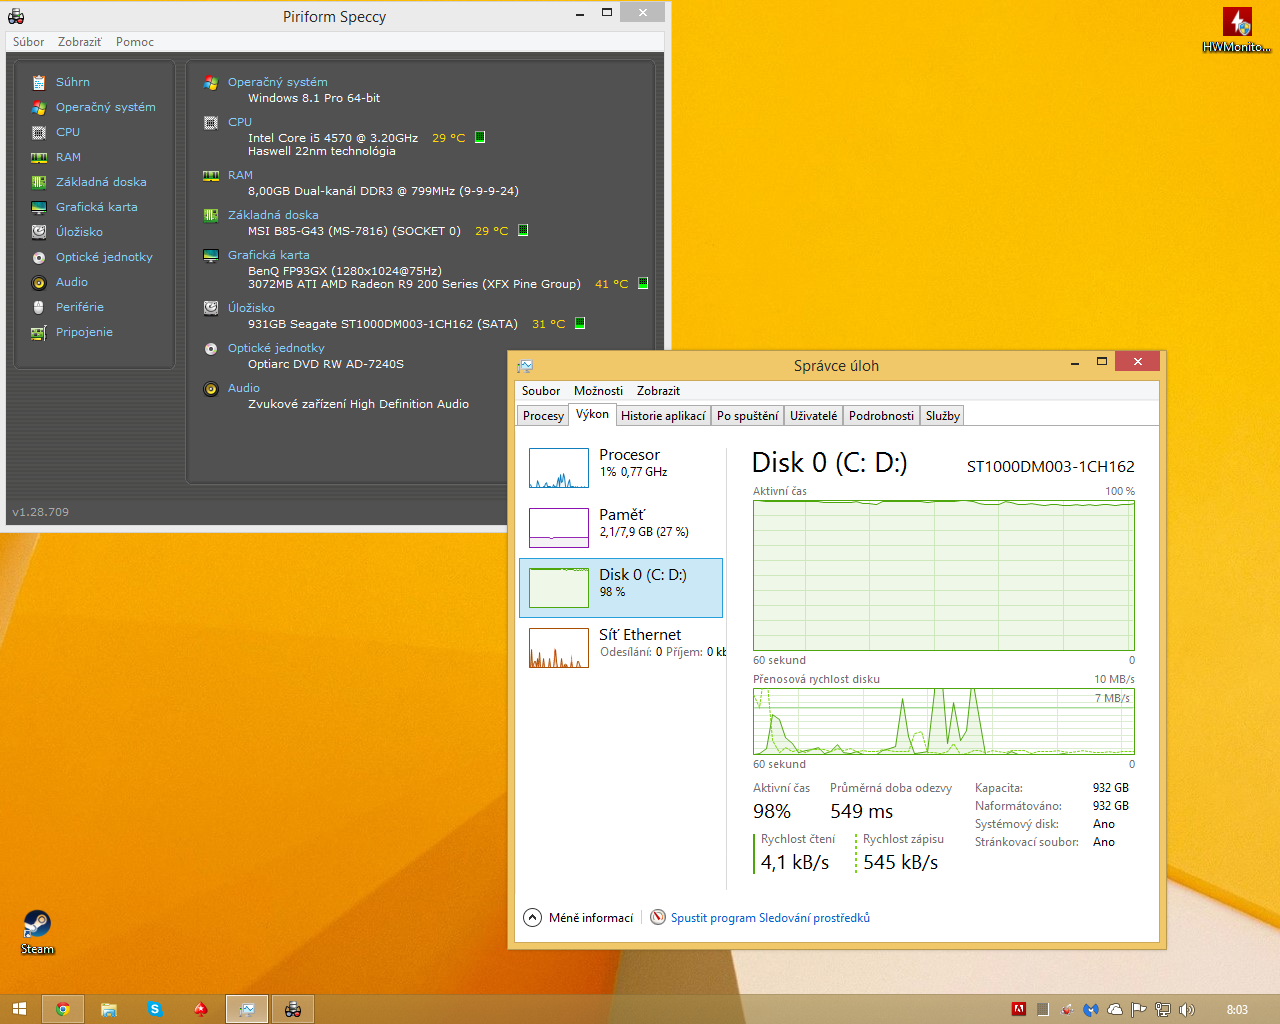
Task: Click Výkon tab in Task Manager
Action: (592, 414)
